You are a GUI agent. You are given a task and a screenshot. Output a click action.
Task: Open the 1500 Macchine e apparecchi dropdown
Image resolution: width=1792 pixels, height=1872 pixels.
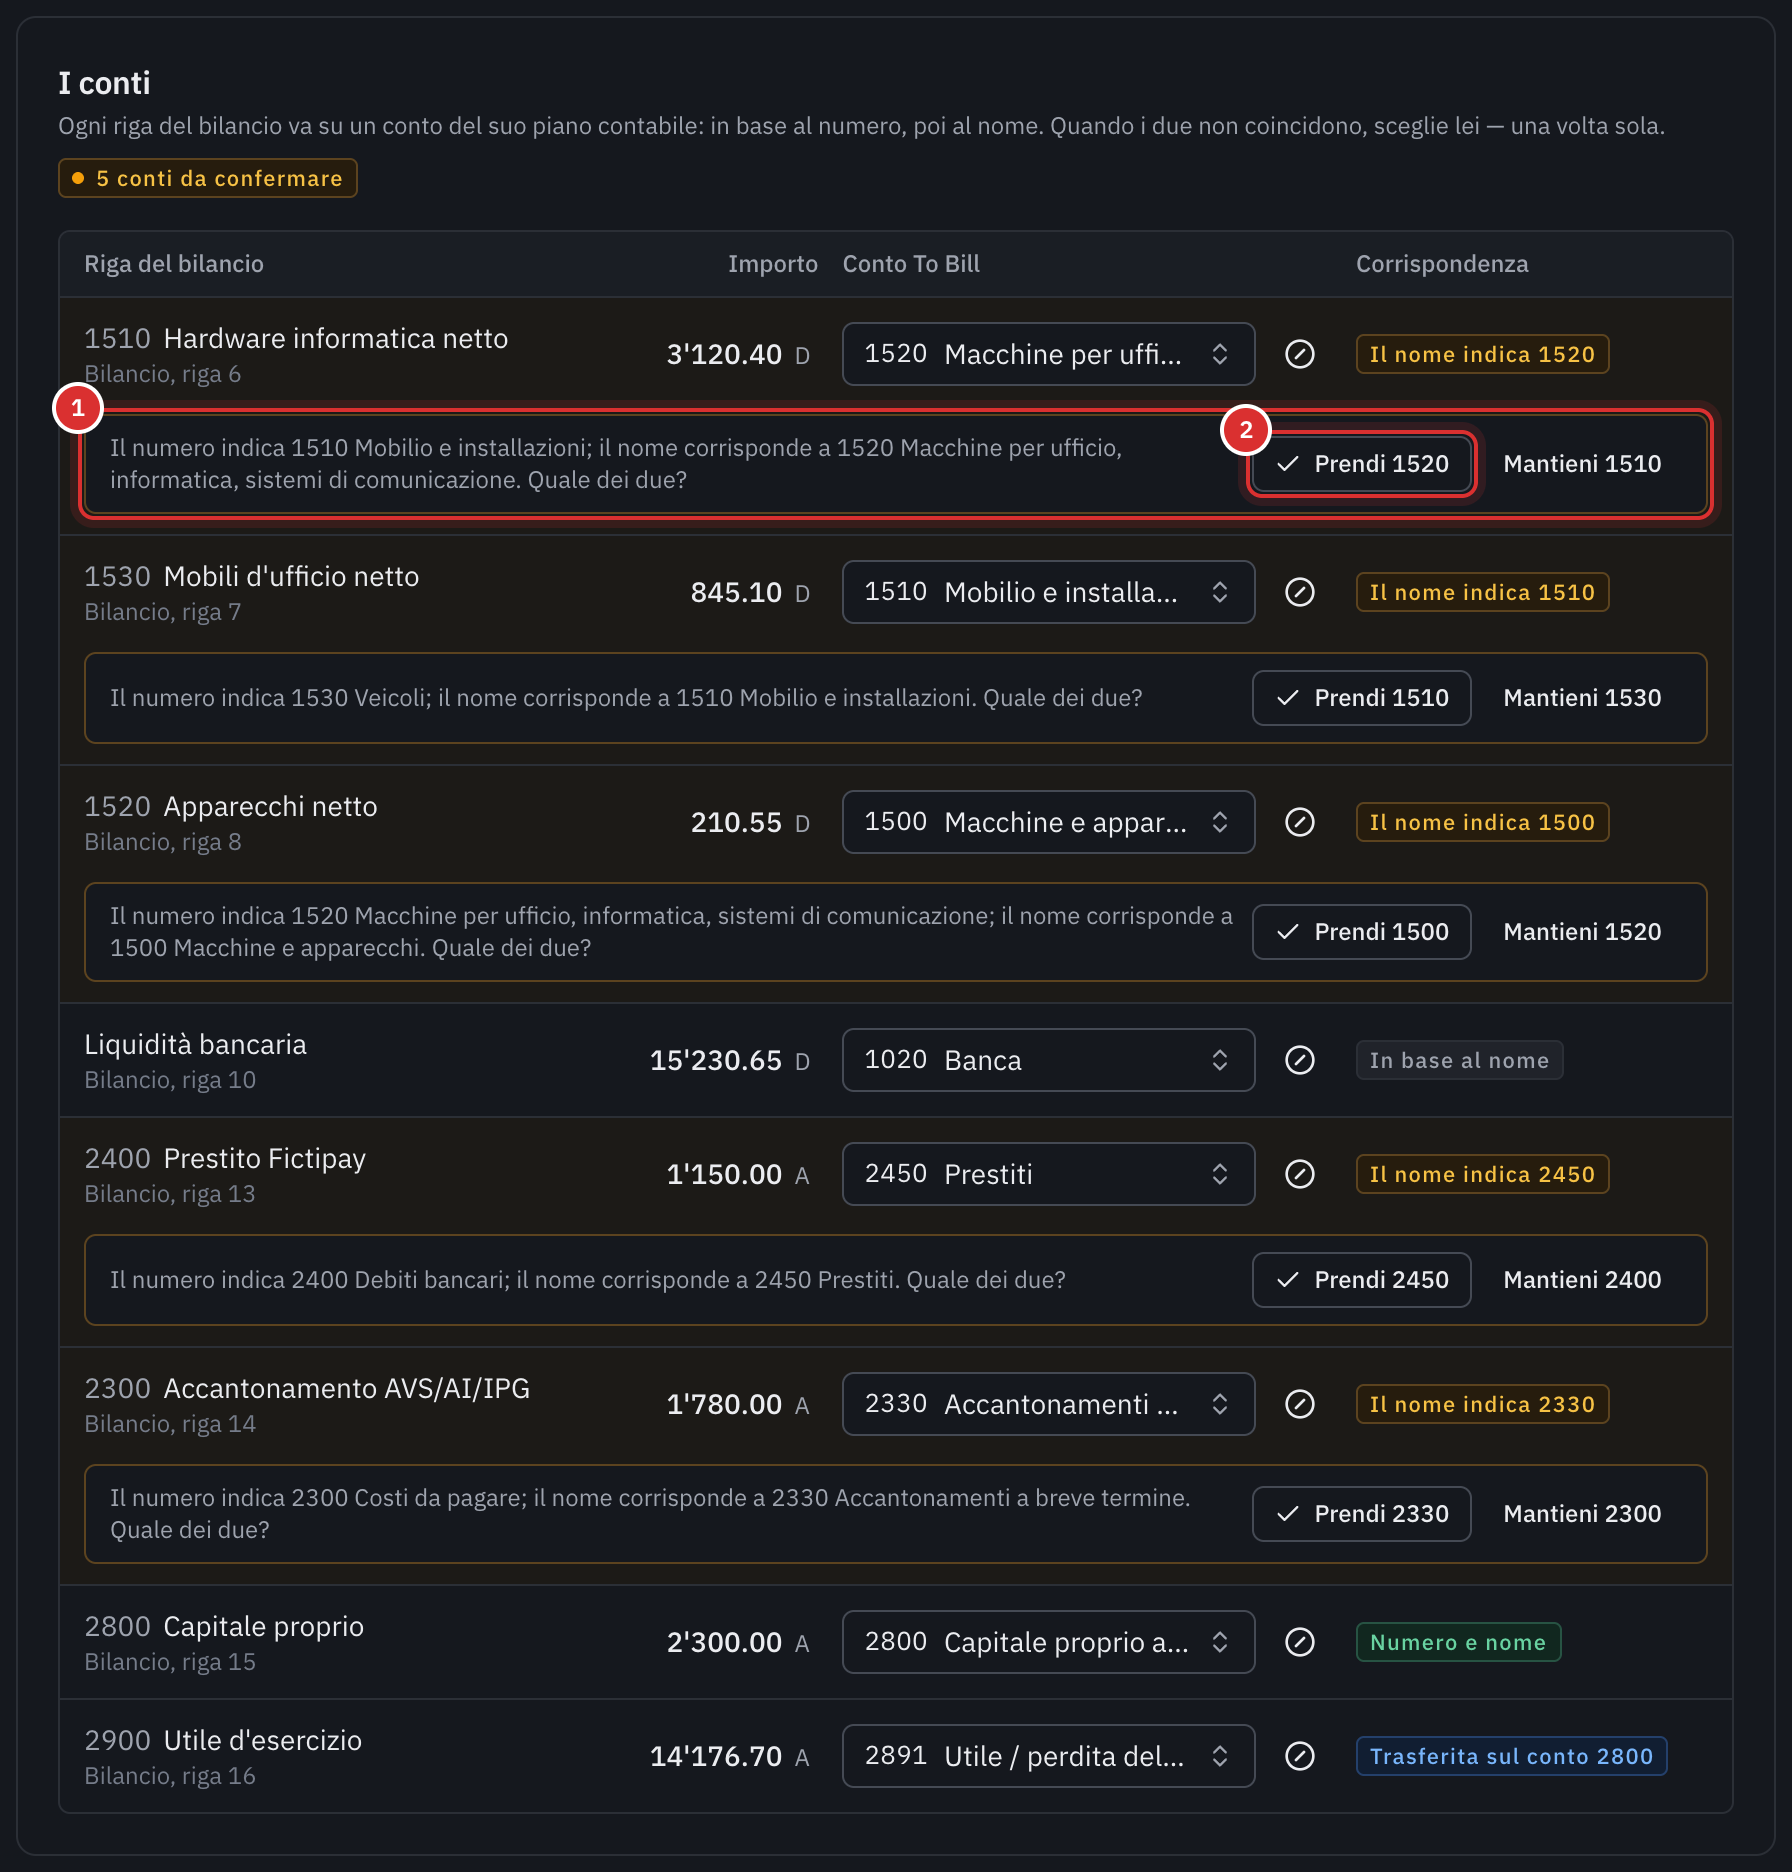coord(1048,822)
